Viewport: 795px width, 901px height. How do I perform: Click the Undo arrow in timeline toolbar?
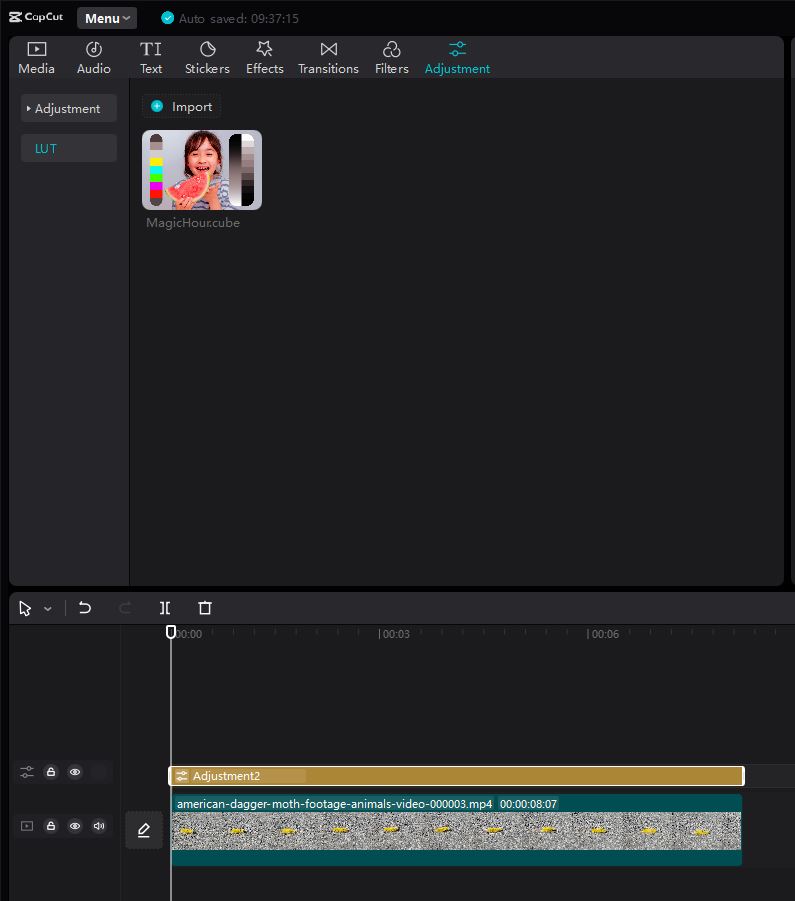85,608
